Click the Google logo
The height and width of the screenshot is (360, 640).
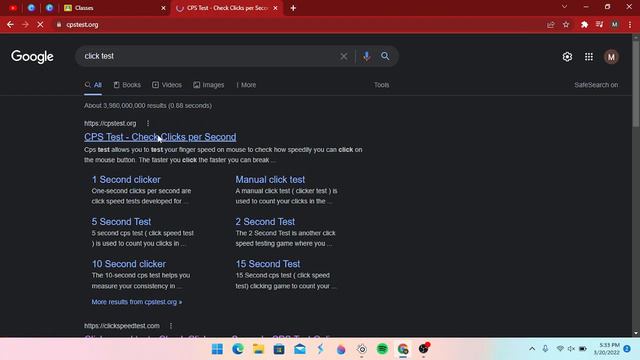point(32,57)
